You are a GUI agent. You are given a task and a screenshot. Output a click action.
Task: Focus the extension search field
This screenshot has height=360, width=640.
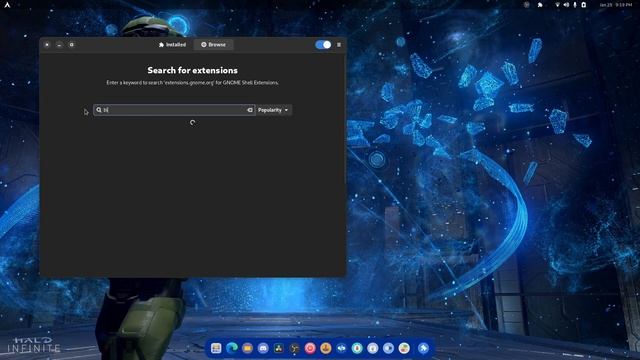click(x=174, y=110)
